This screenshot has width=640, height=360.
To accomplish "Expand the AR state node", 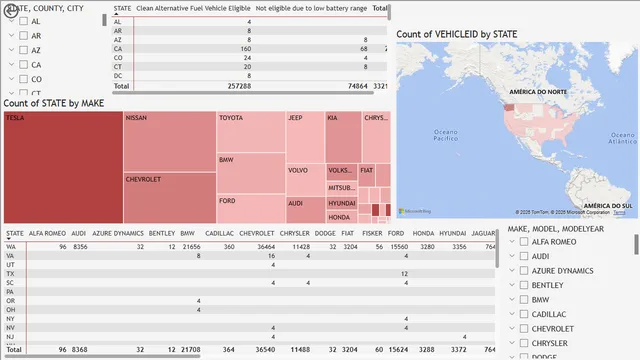I will (11, 36).
